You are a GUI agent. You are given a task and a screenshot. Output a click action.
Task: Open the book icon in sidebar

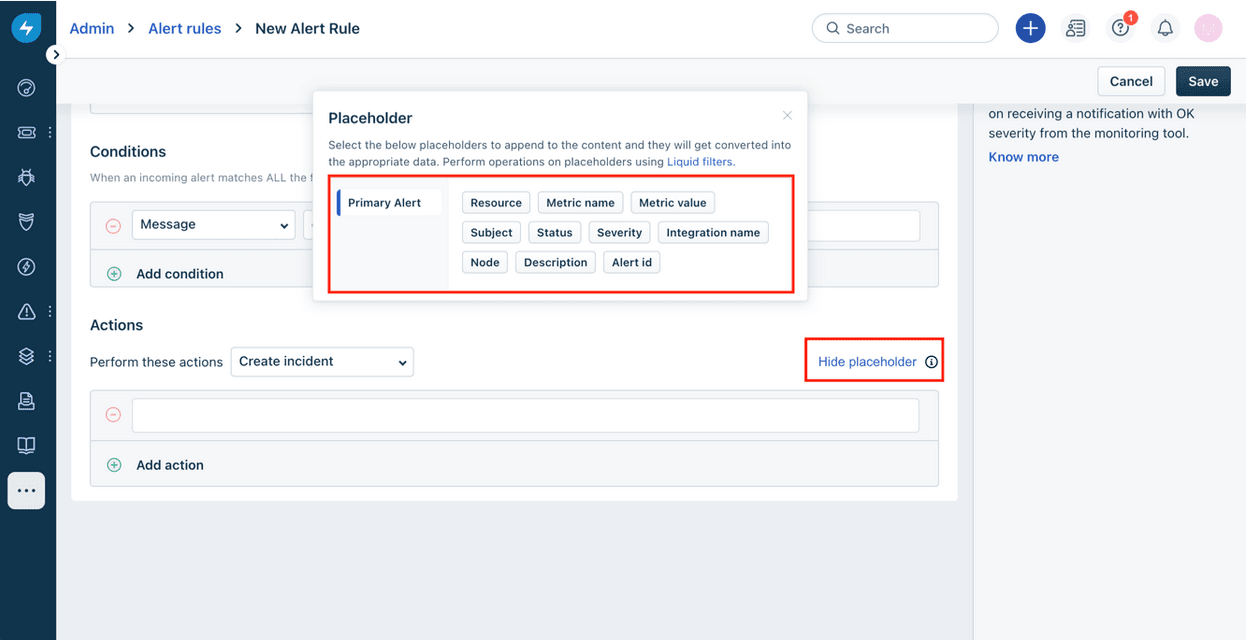(27, 445)
